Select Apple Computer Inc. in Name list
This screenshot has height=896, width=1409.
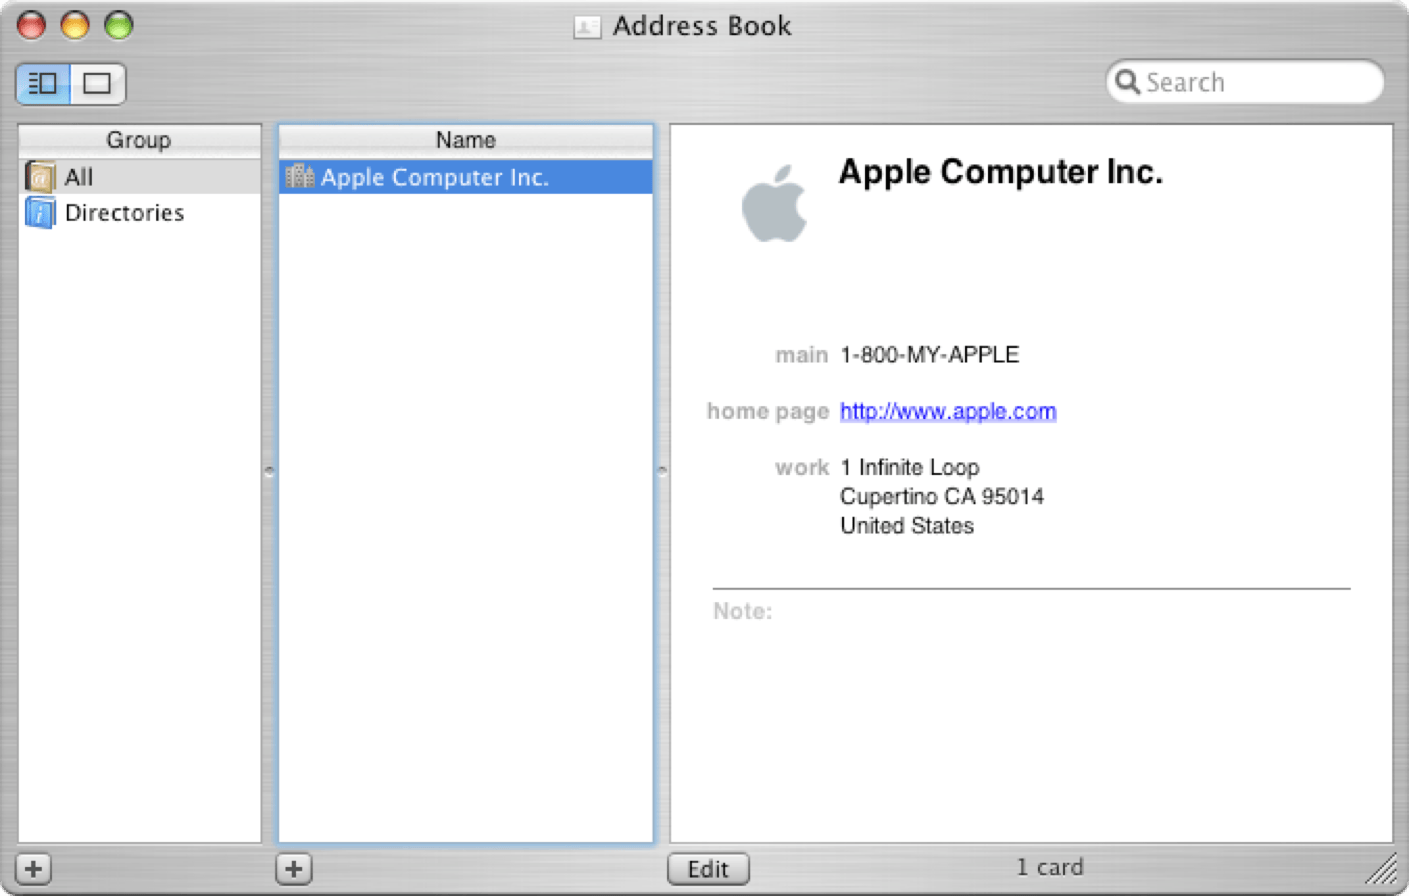point(466,177)
